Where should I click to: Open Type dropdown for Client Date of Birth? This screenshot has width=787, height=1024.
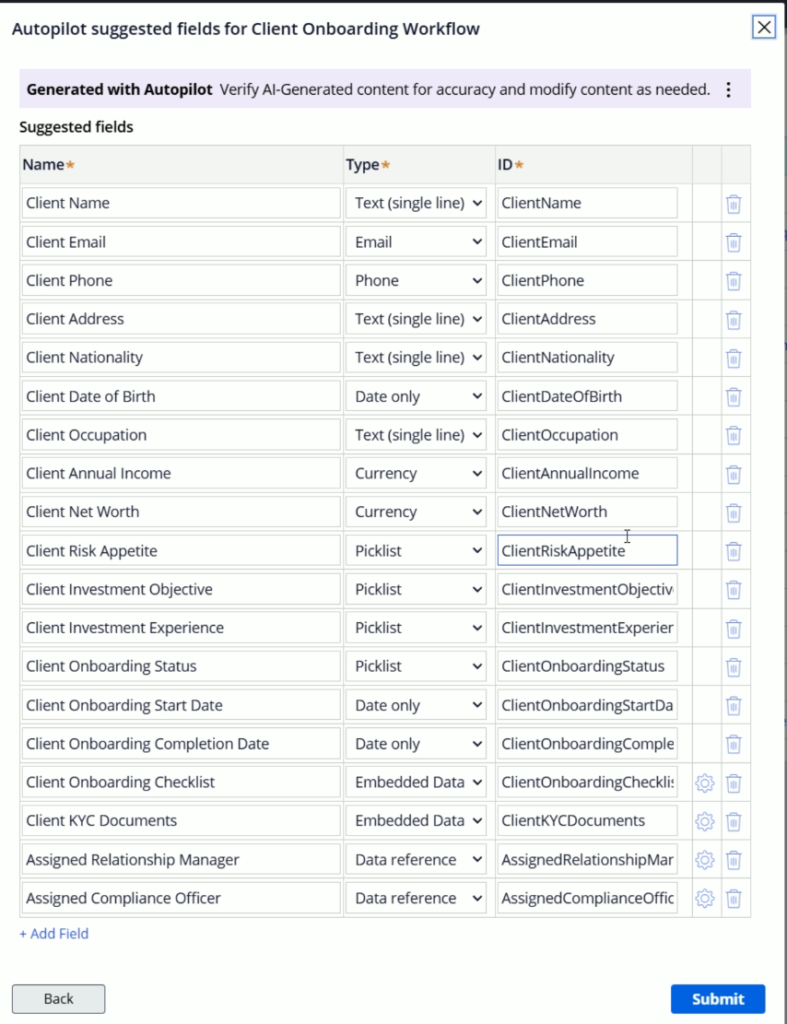[416, 396]
